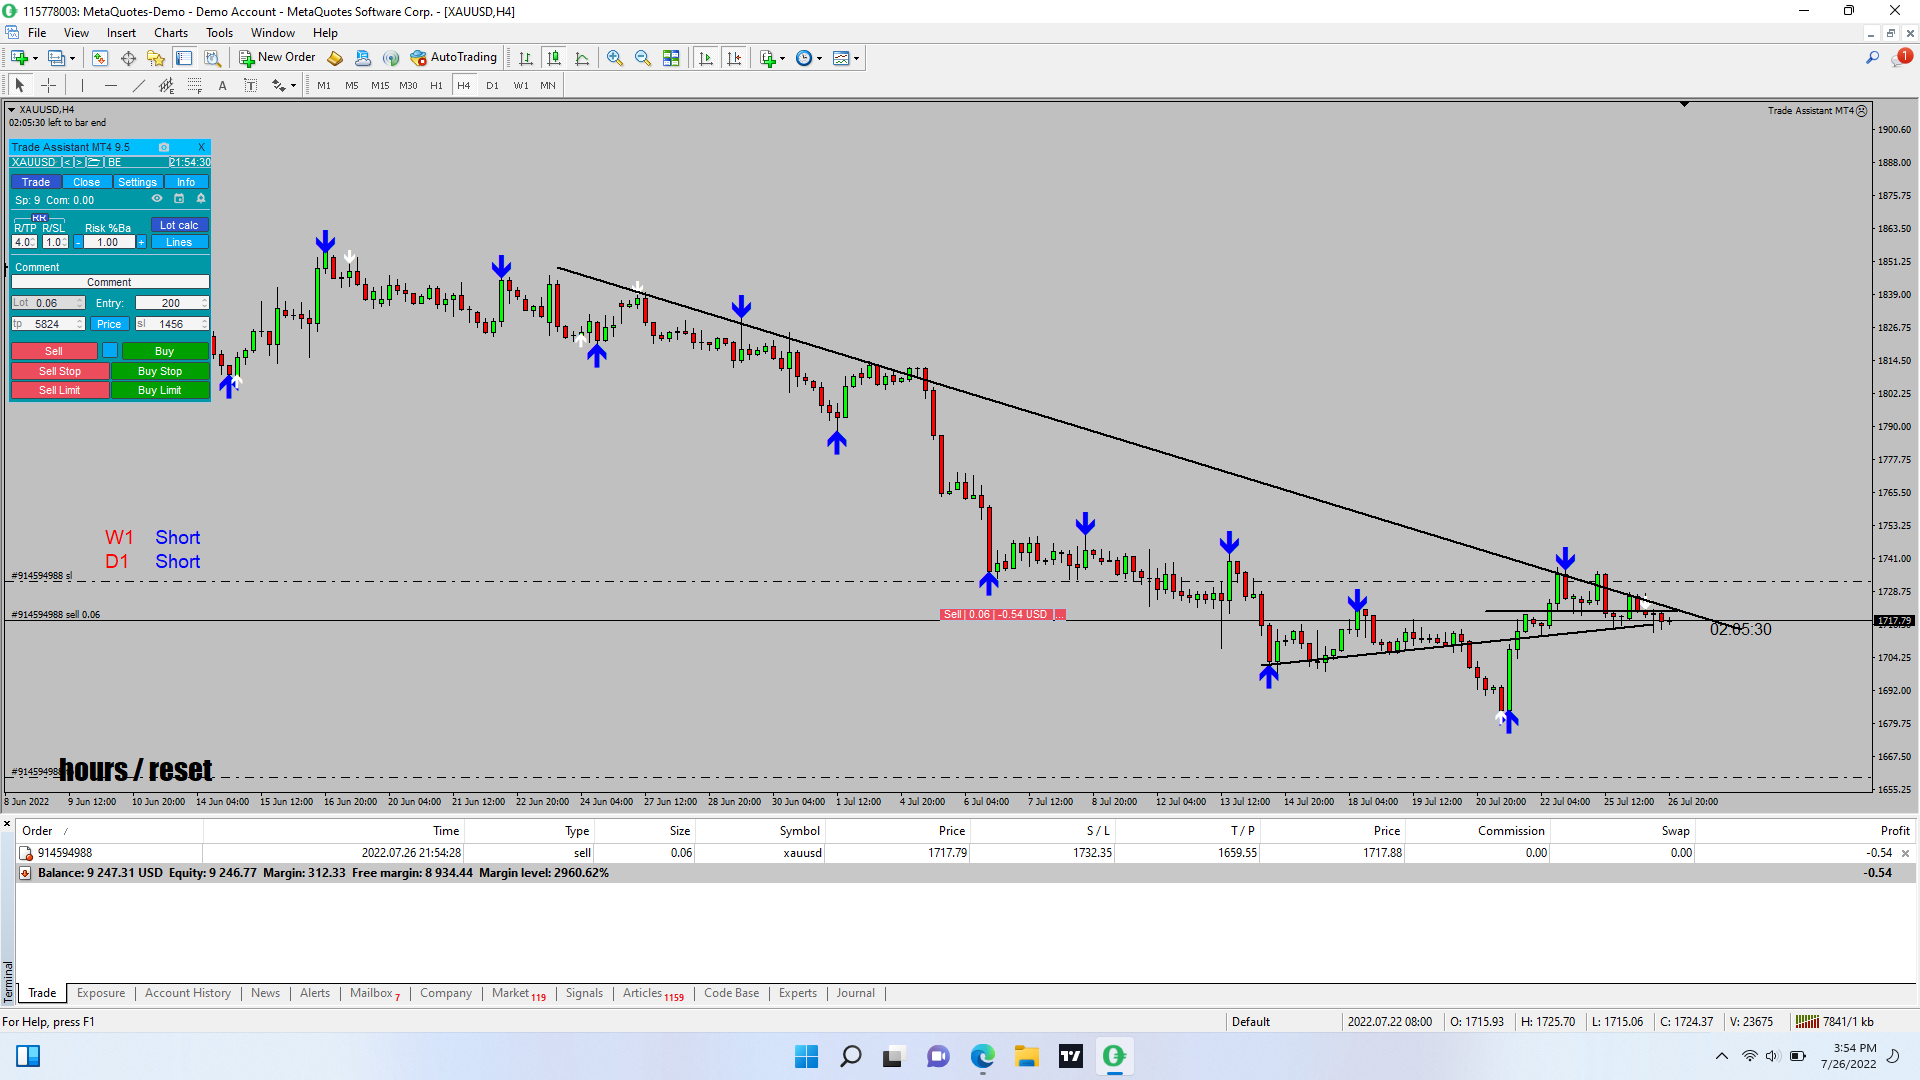Select the trendline drawing tool
The height and width of the screenshot is (1080, 1920).
[x=139, y=85]
